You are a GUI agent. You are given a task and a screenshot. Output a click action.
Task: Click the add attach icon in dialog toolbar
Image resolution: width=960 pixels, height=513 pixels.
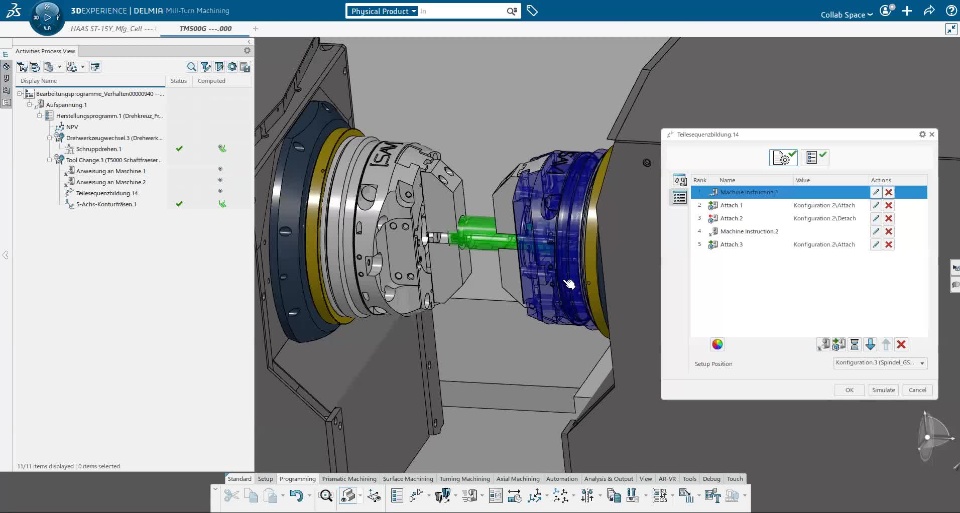(x=839, y=344)
